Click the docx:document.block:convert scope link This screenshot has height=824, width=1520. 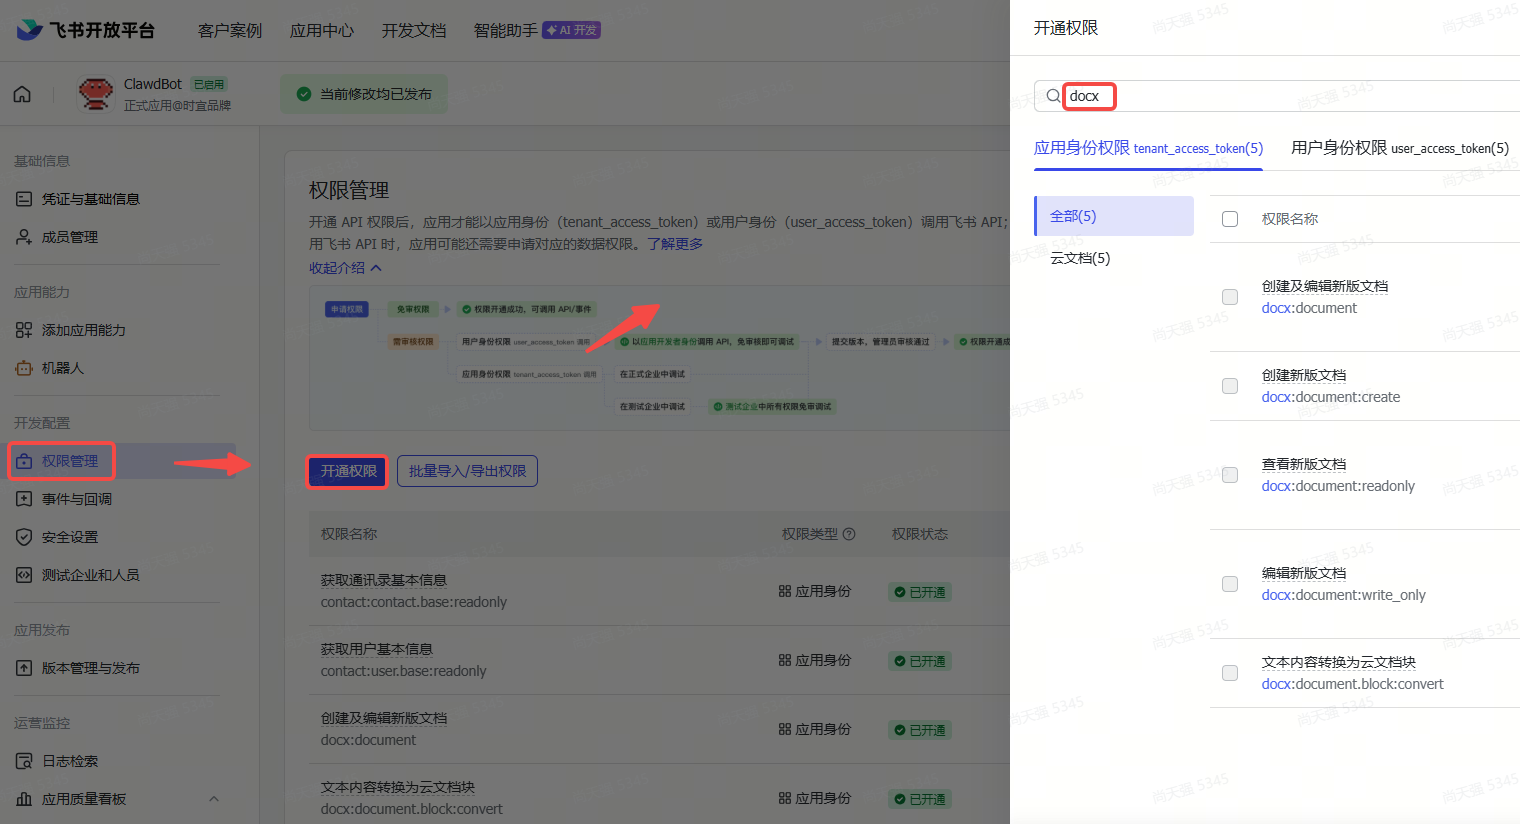click(1352, 684)
